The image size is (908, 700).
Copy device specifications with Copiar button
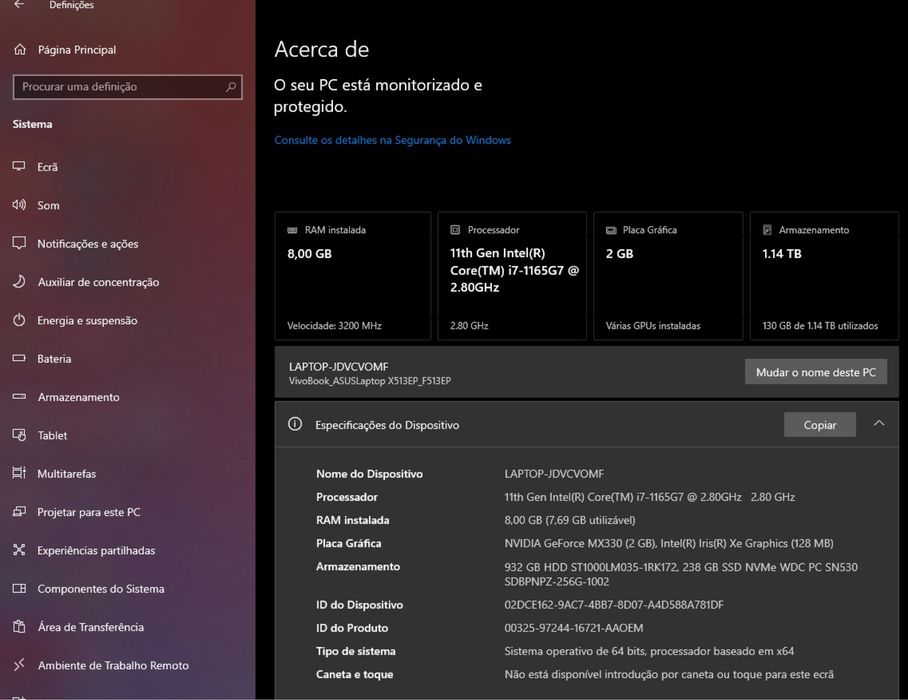(x=819, y=425)
